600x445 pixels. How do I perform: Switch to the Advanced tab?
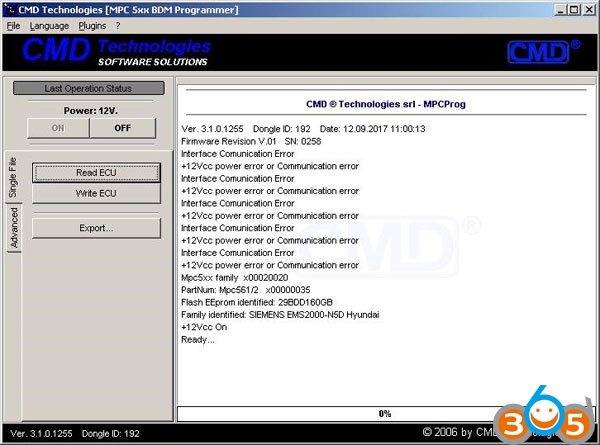[x=14, y=228]
